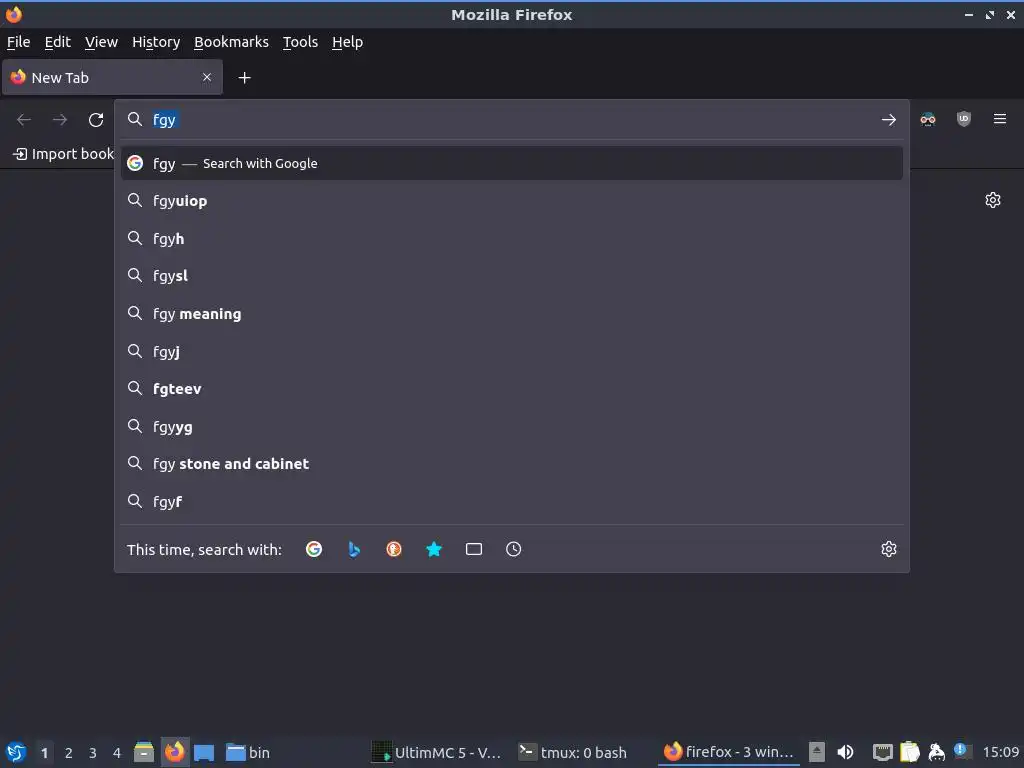Screen dimensions: 1024x768
Task: Open the Tools menu
Action: point(300,42)
